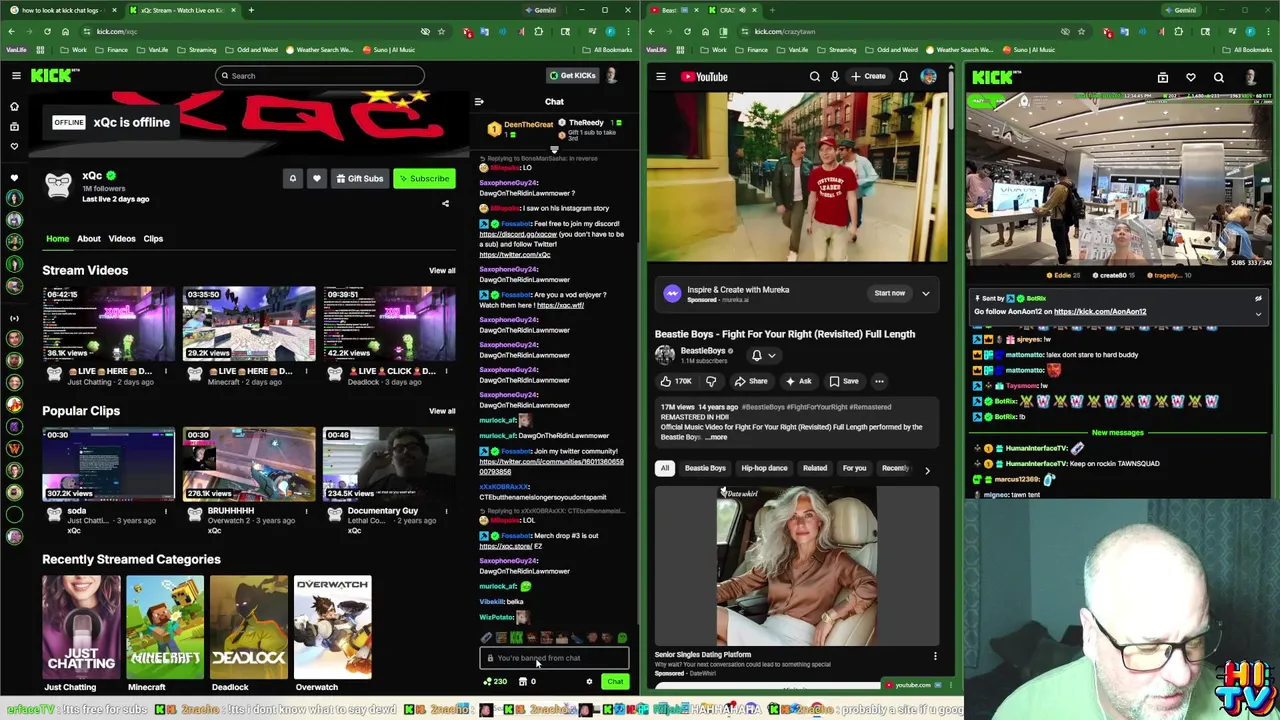
Task: Open BeastieBoys notification bell dropdown
Action: (x=762, y=355)
